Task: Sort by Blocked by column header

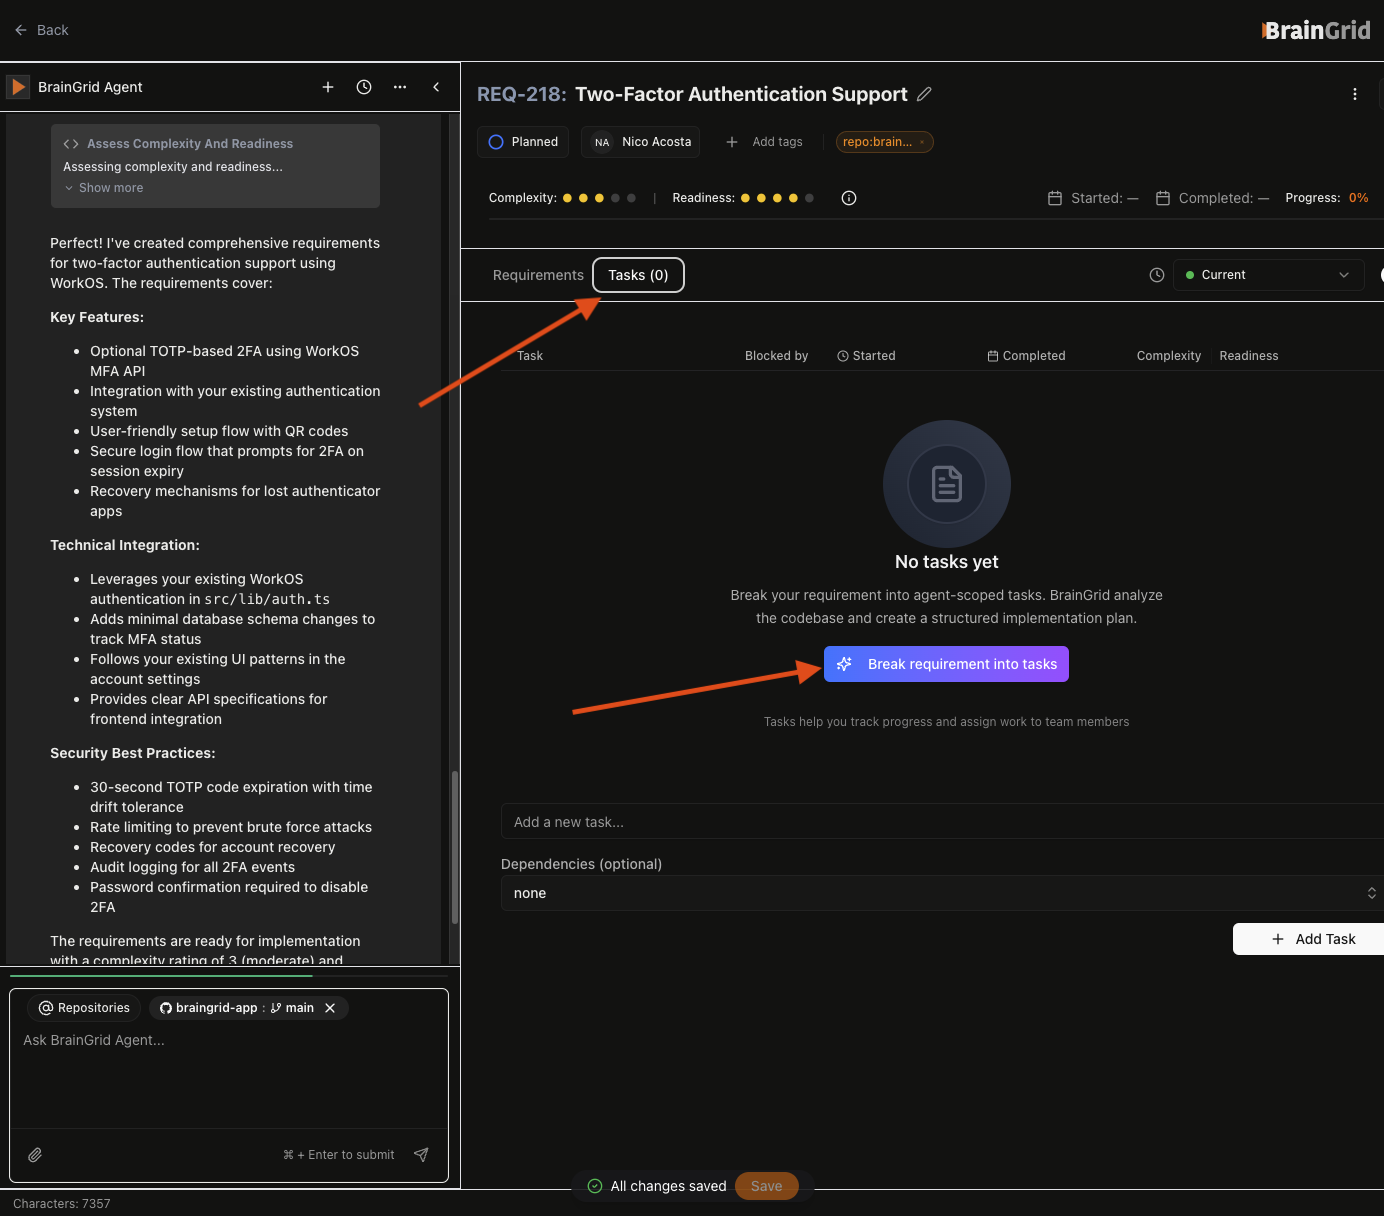Action: (776, 356)
